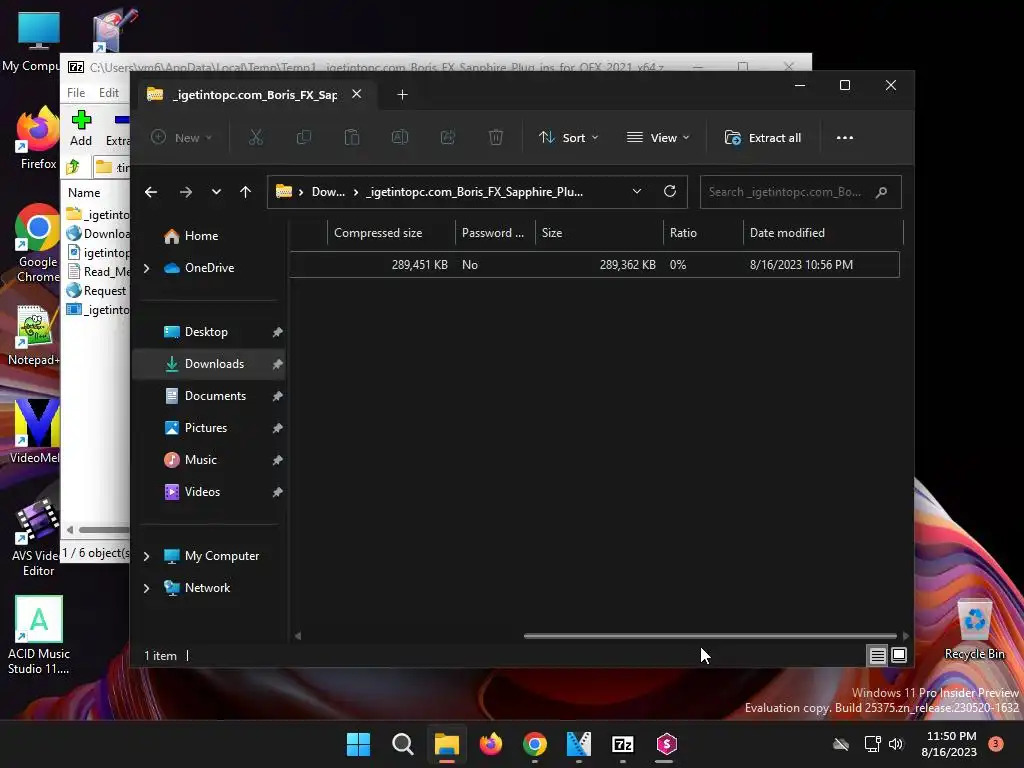Click Extract all button
The width and height of the screenshot is (1024, 768).
pyautogui.click(x=763, y=138)
